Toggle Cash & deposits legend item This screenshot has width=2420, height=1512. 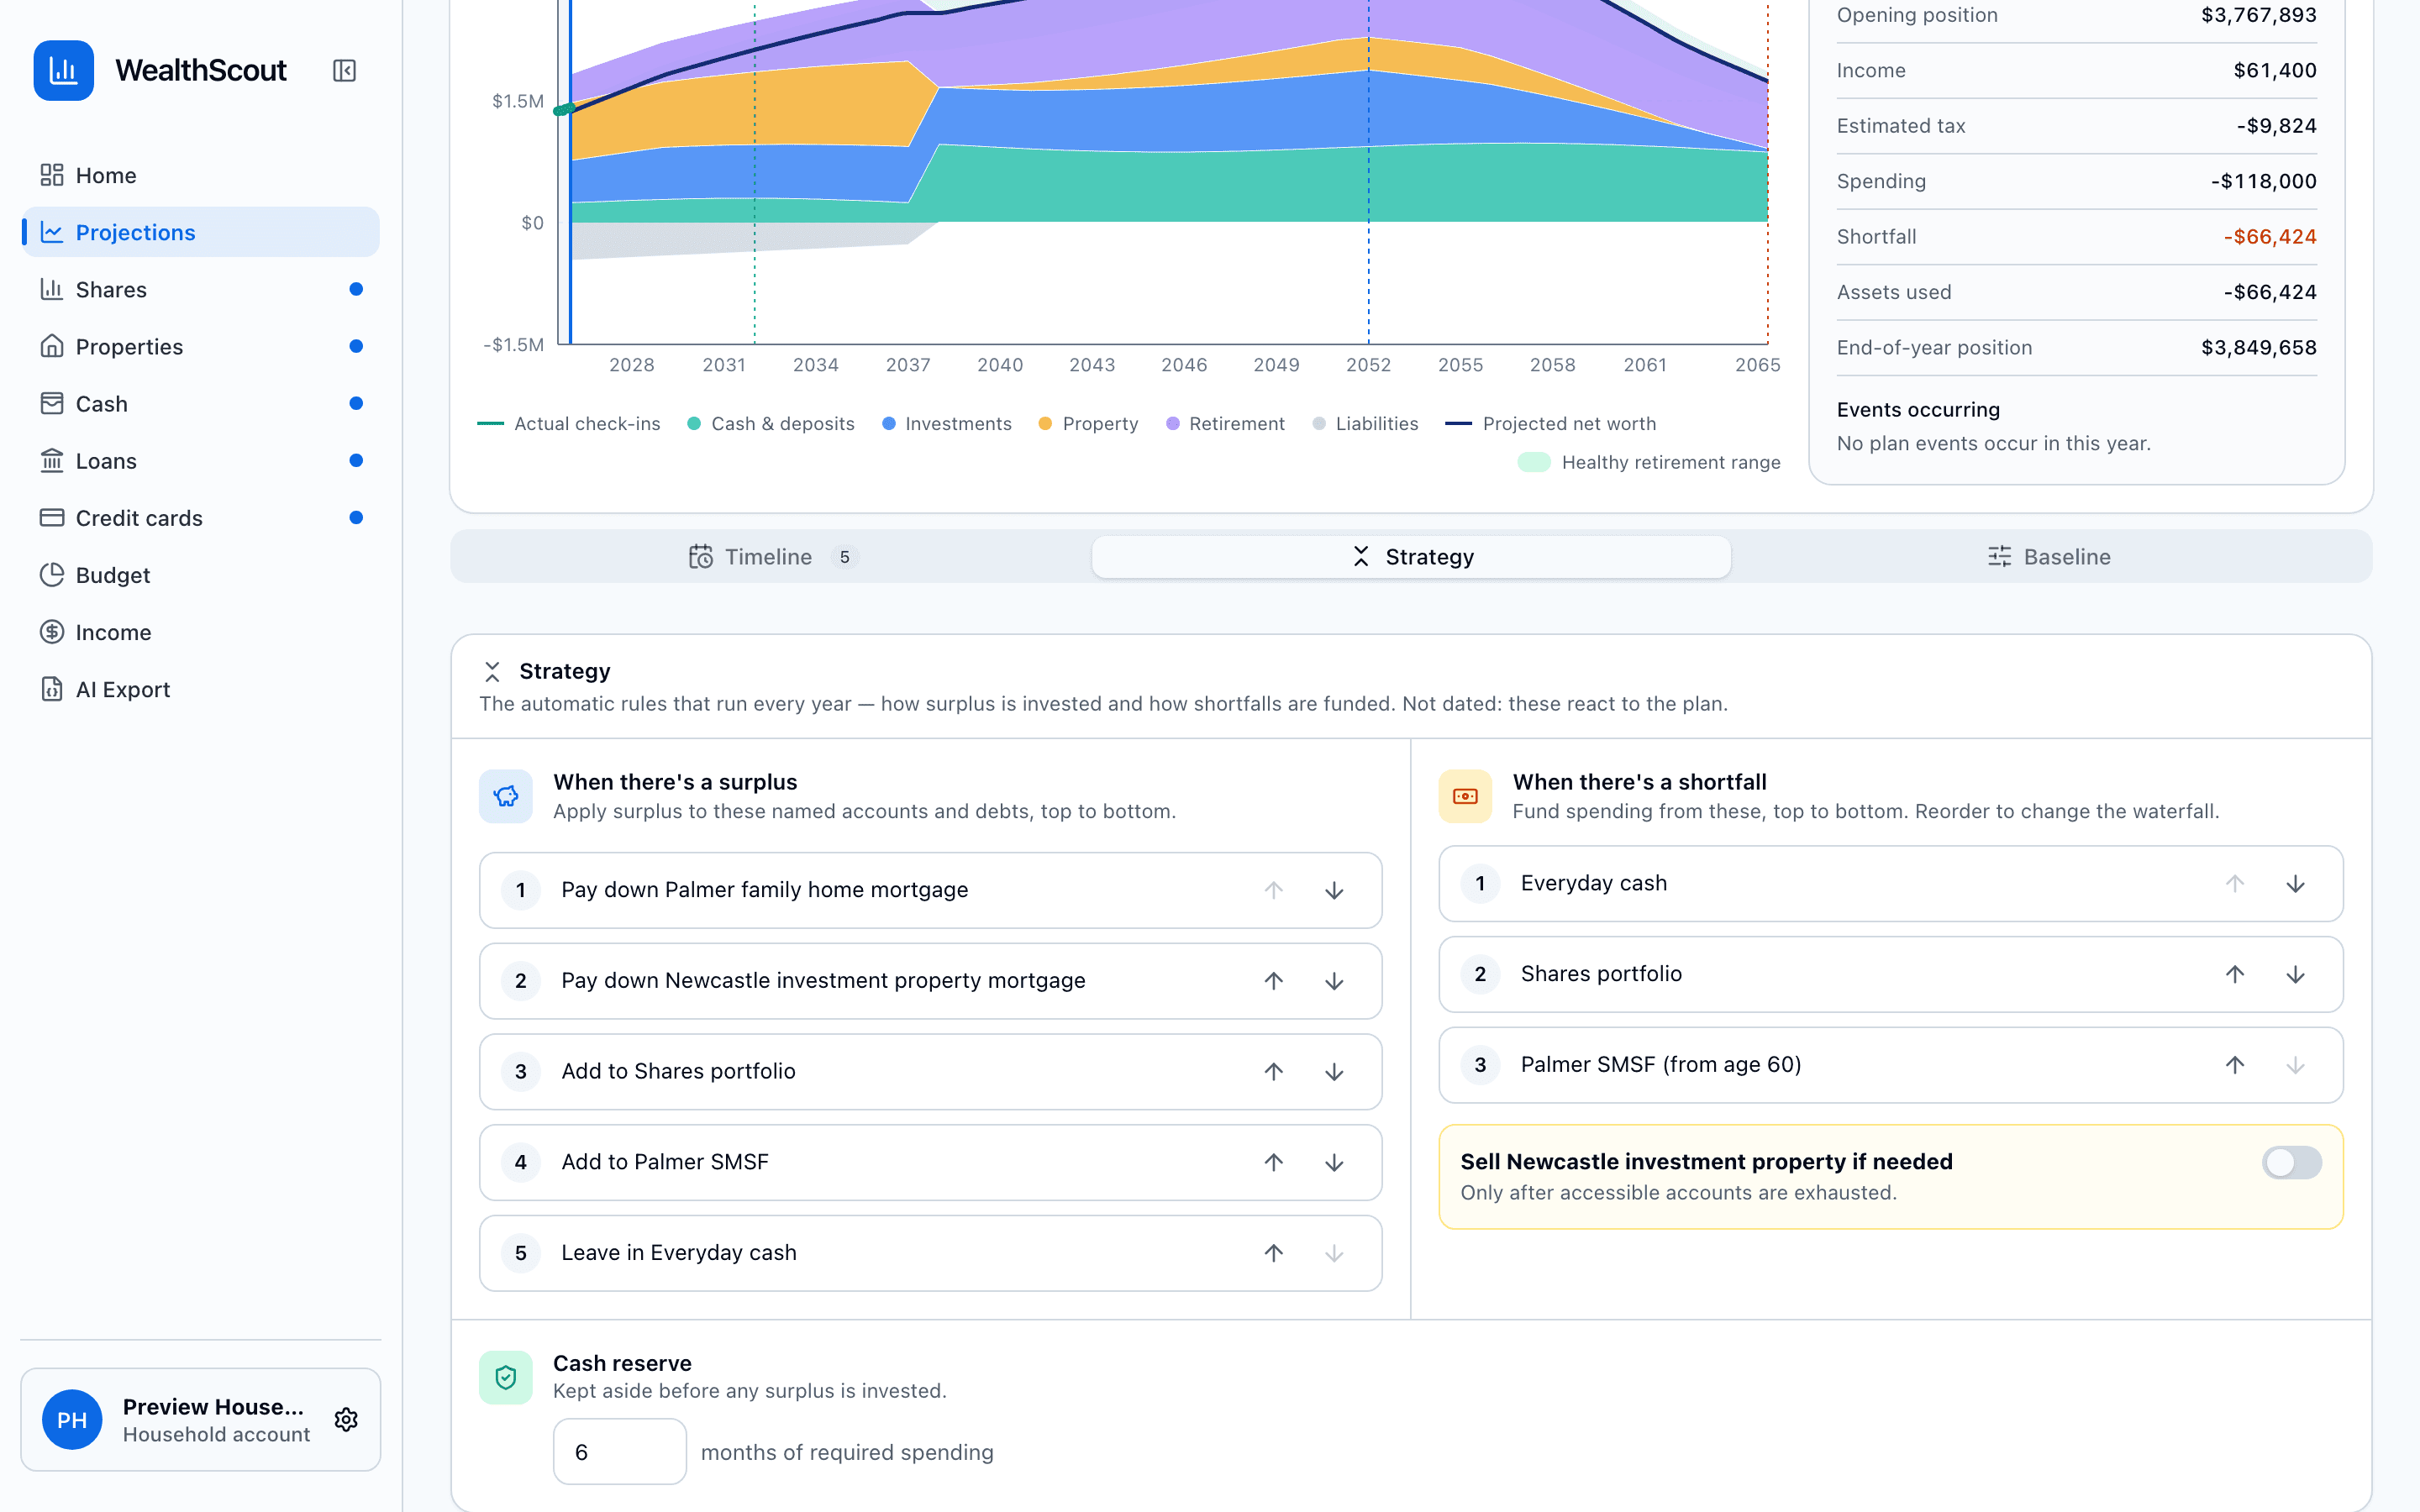click(x=771, y=424)
